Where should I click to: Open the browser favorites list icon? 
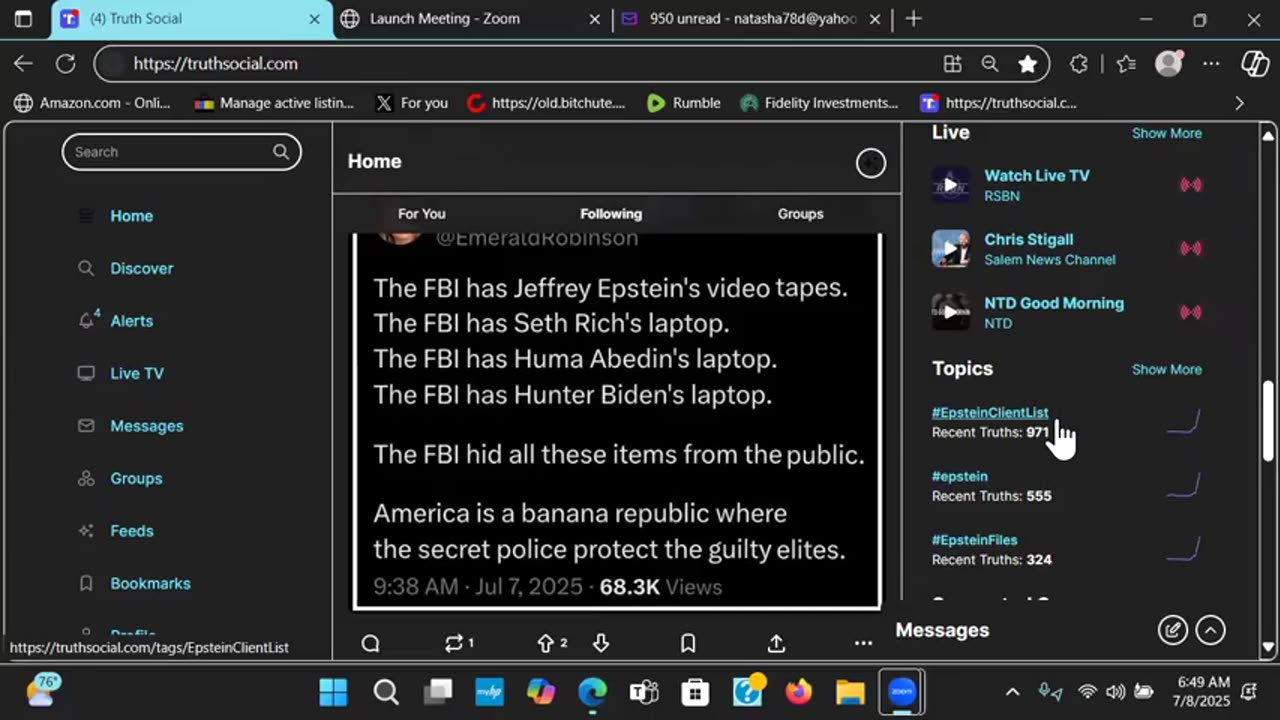click(1126, 64)
